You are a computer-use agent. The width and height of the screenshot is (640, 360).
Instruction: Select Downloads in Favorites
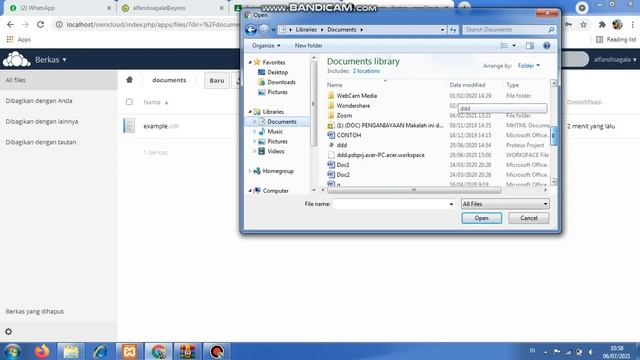point(281,82)
